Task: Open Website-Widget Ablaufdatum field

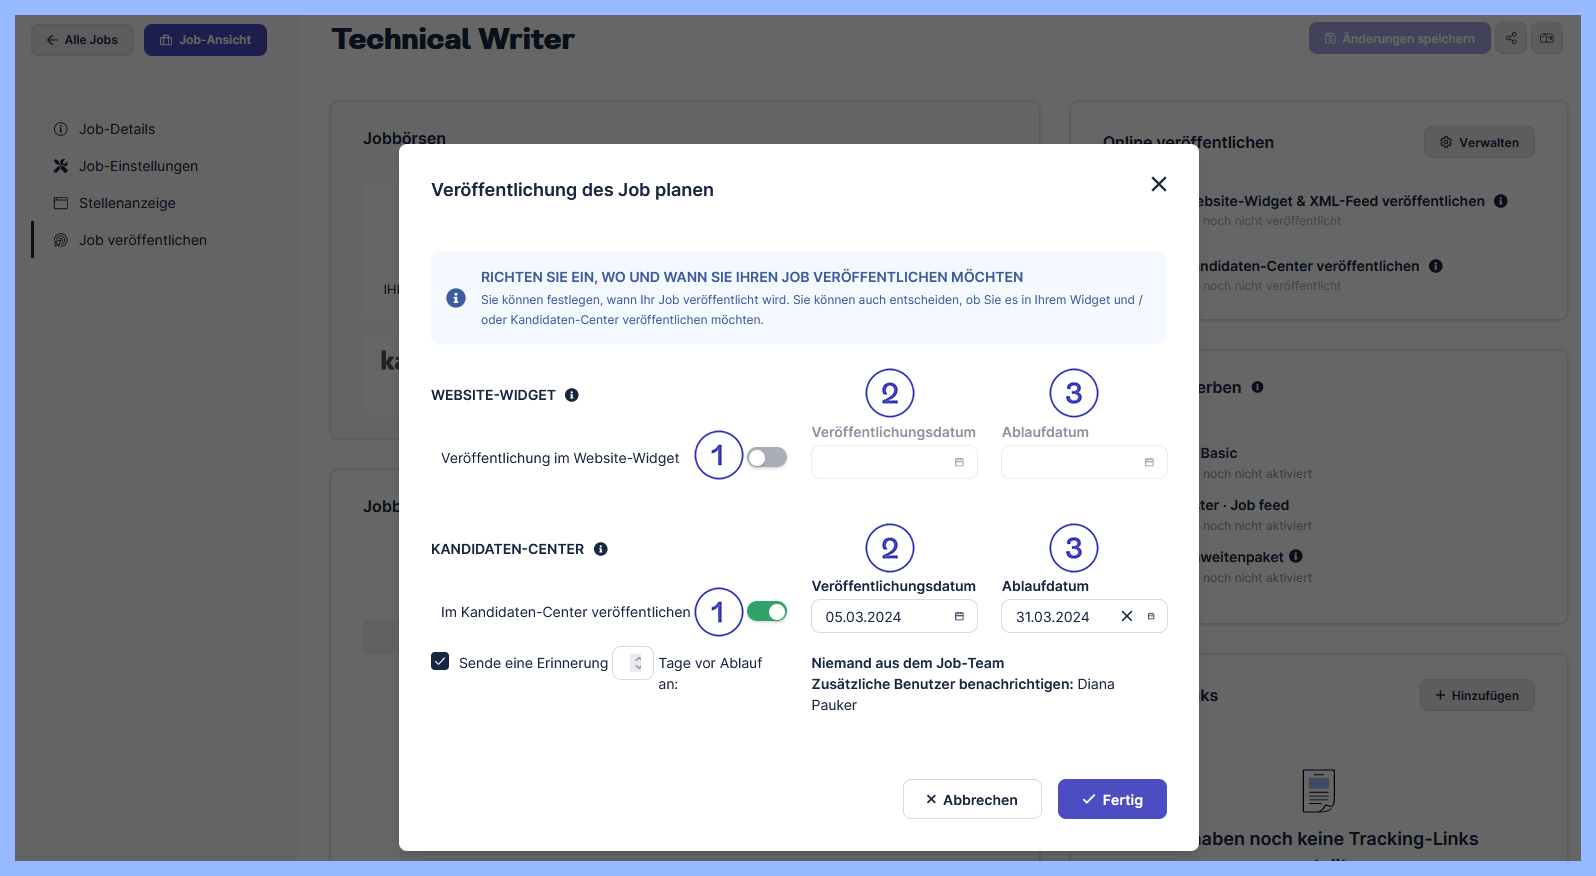Action: [1084, 462]
